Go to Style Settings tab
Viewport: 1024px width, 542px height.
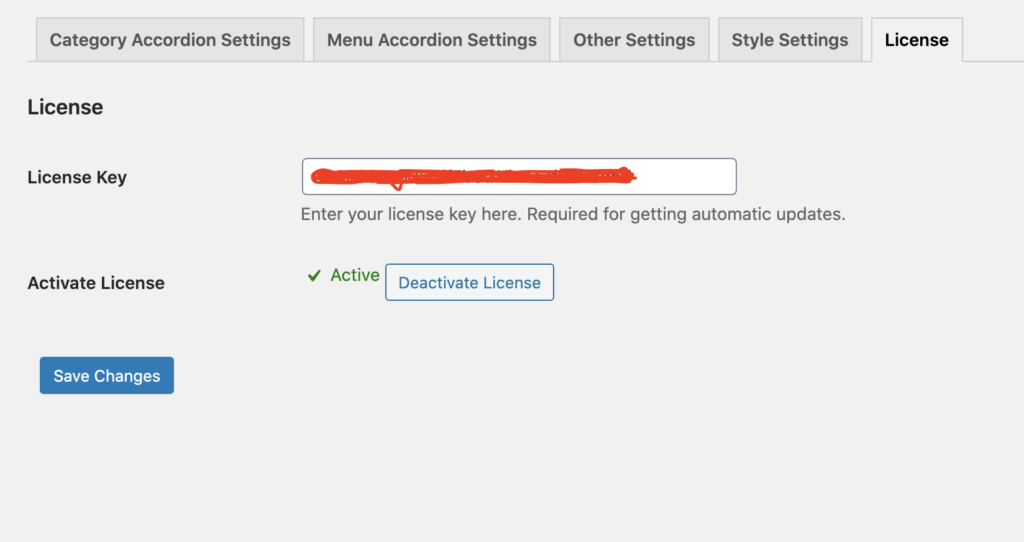(790, 40)
